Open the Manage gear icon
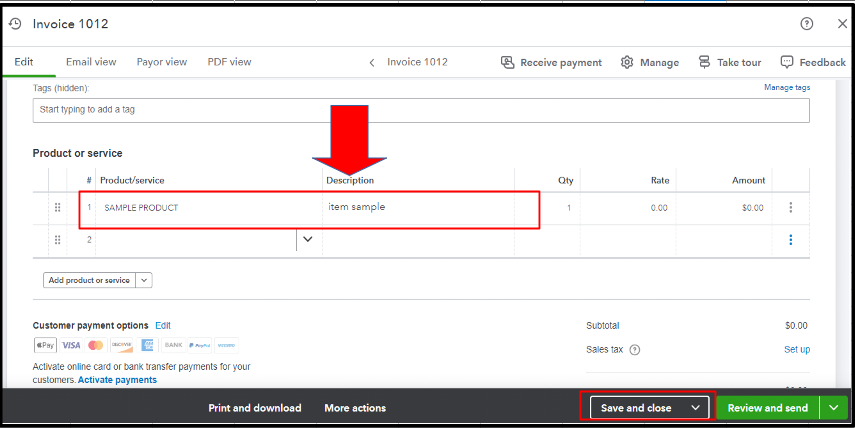The width and height of the screenshot is (855, 428). (x=627, y=62)
